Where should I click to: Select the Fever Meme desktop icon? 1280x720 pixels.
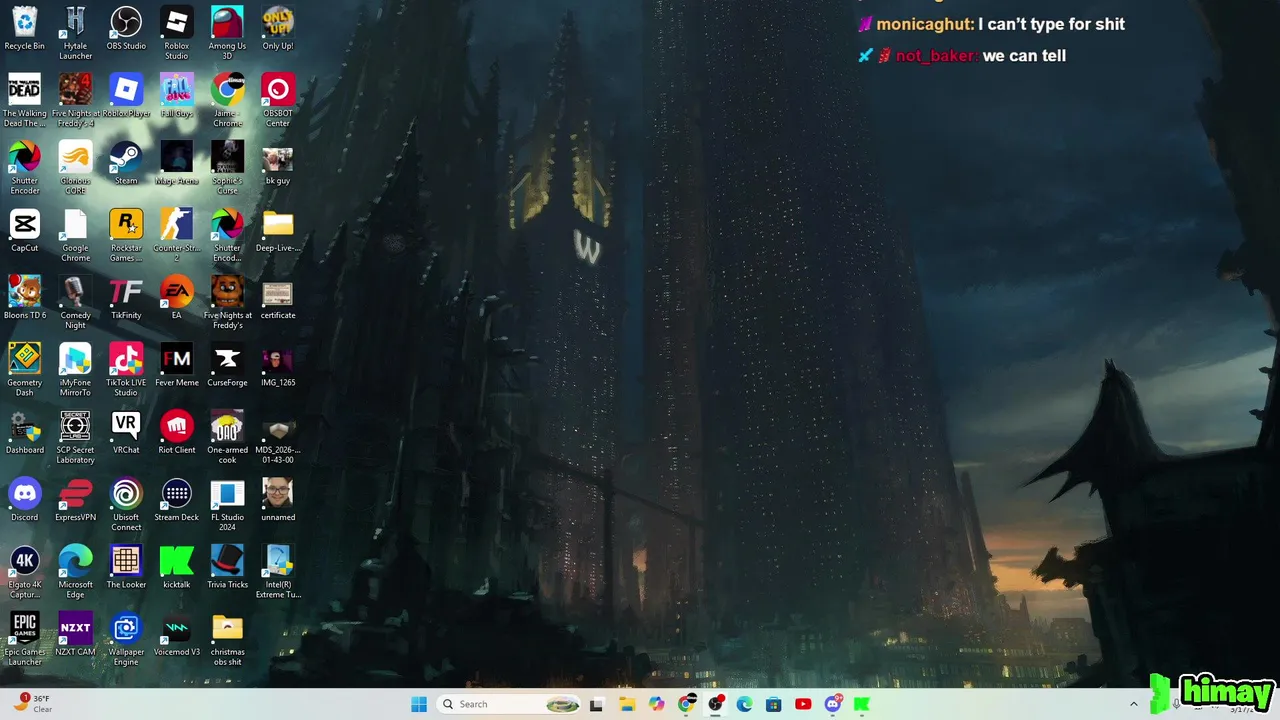coord(177,363)
